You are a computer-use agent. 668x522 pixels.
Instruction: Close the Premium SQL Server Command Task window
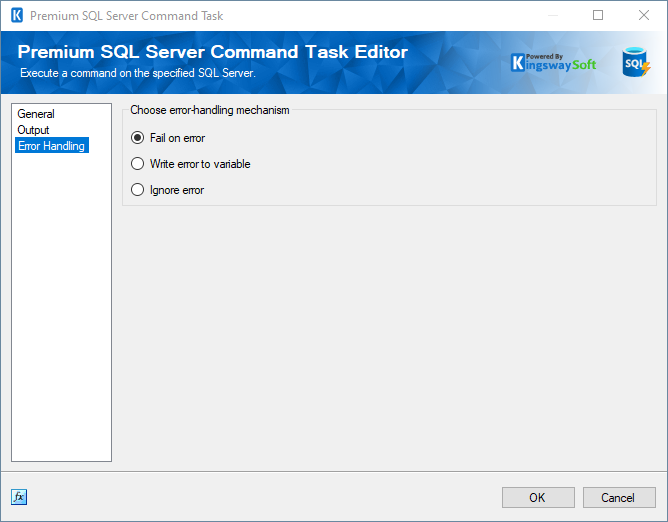[x=644, y=15]
